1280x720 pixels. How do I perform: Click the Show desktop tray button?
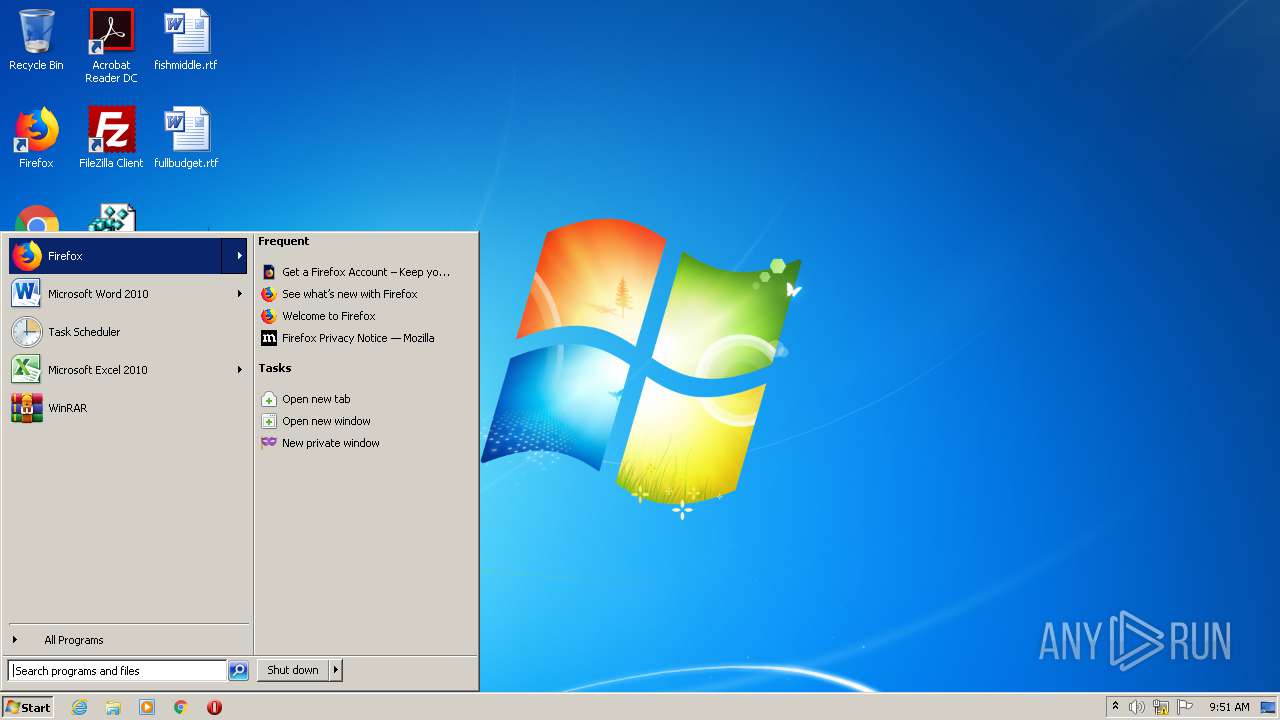tap(1268, 707)
